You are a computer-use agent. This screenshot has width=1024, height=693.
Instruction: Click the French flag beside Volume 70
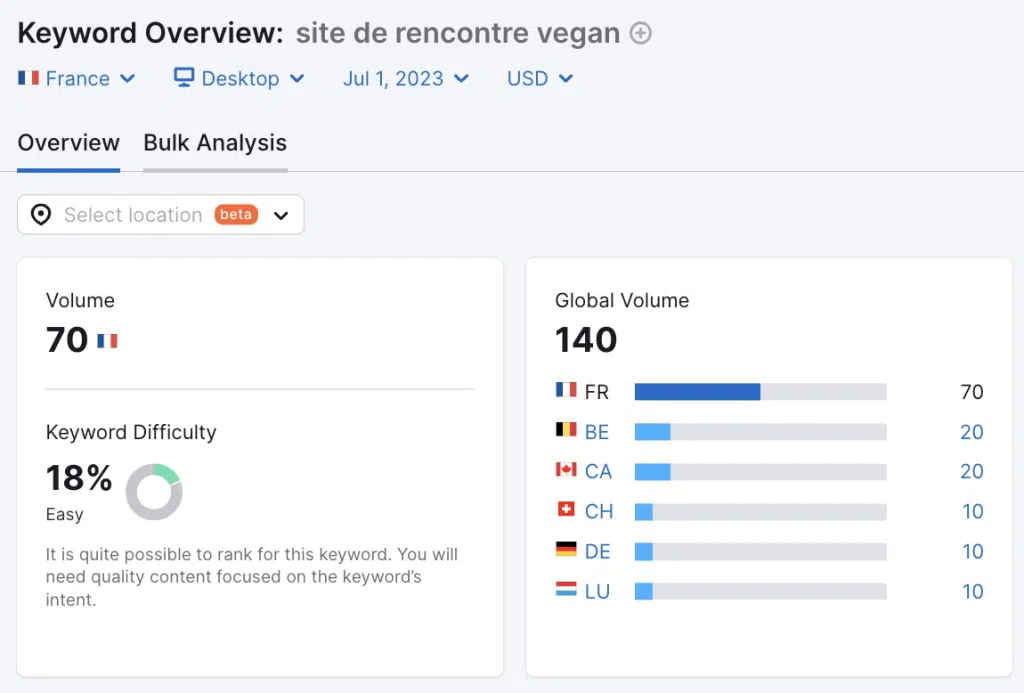107,340
